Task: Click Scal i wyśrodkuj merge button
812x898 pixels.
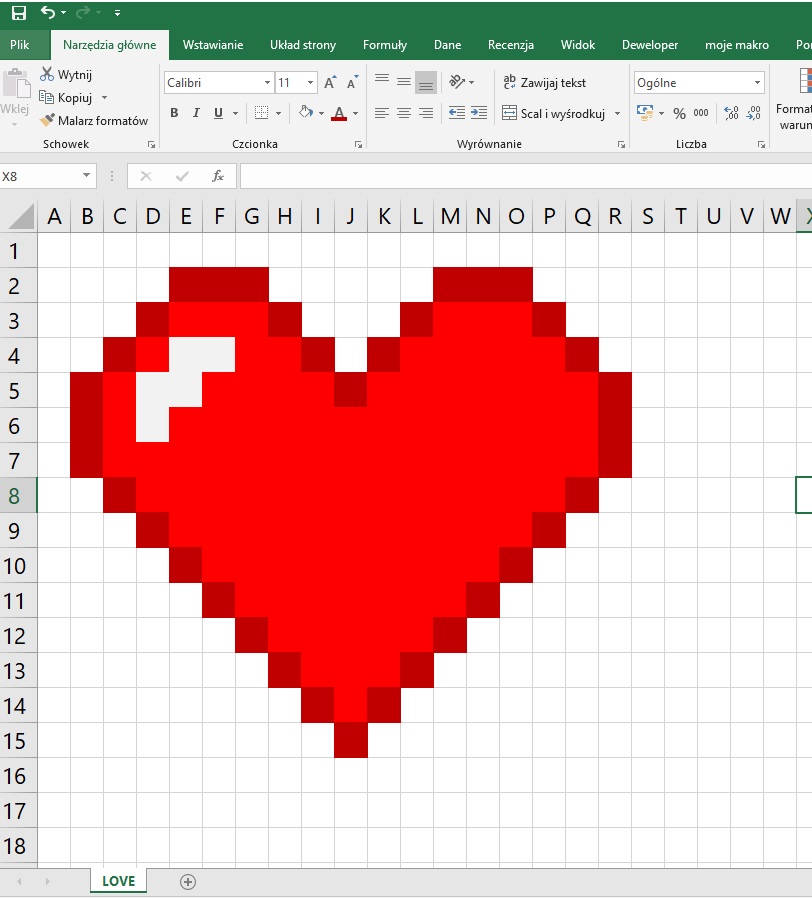Action: [554, 113]
